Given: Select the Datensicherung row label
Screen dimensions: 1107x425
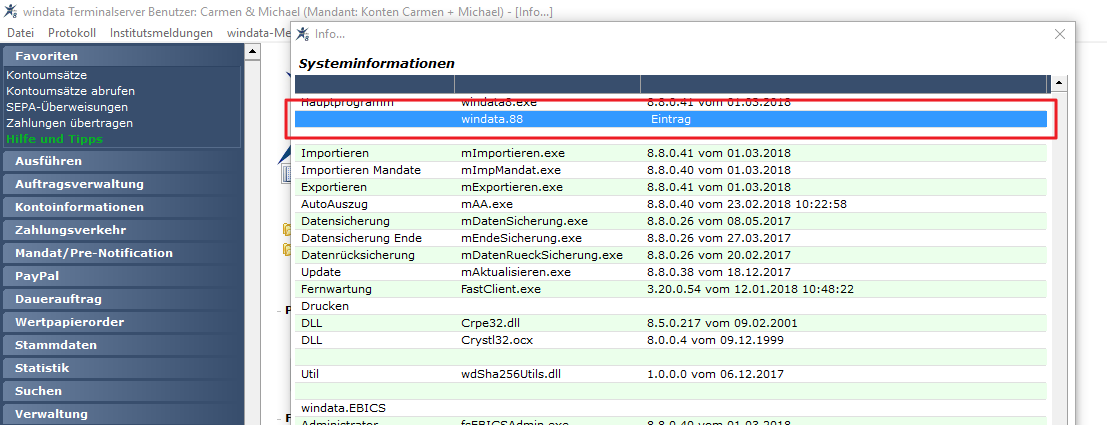Looking at the screenshot, I should pos(345,221).
